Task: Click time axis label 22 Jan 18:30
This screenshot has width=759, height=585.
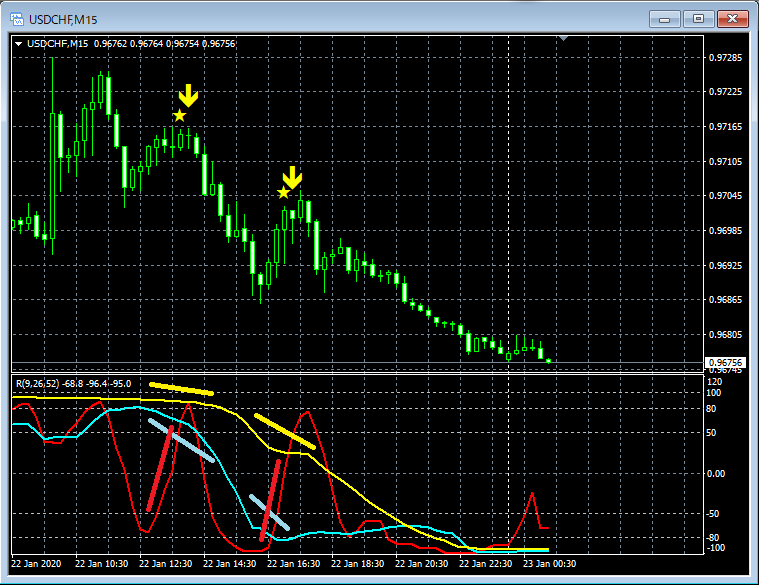Action: coord(358,564)
